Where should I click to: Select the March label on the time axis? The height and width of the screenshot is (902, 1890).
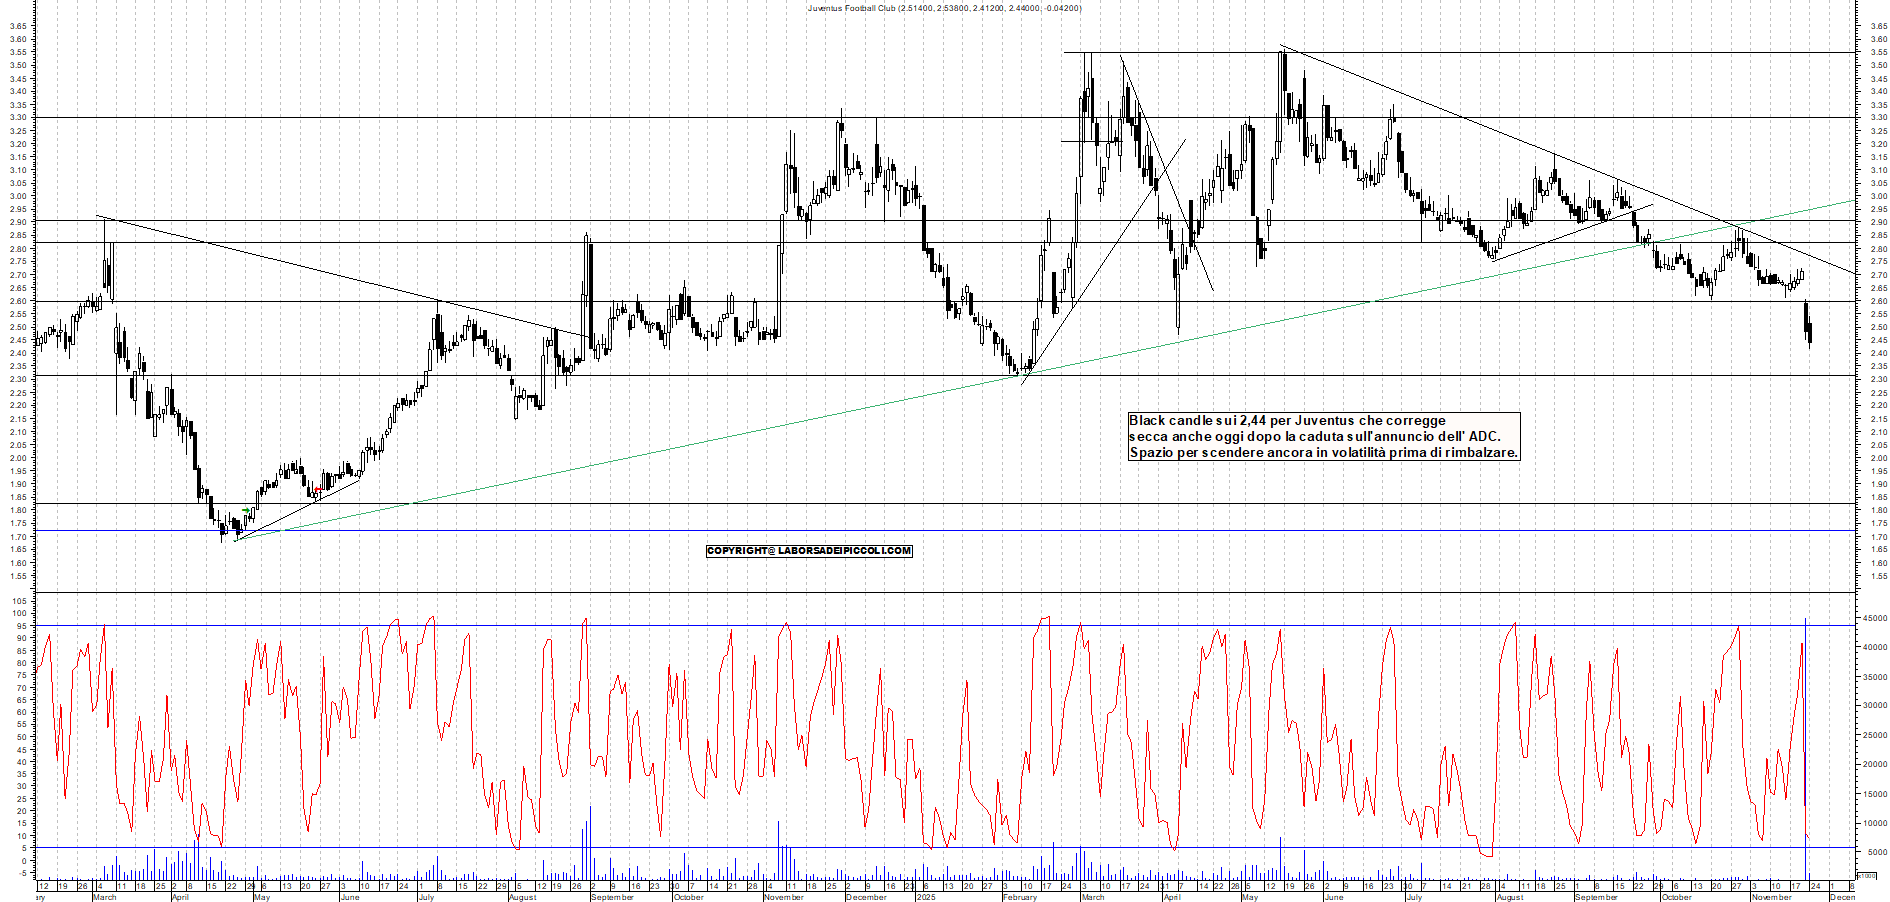[105, 896]
